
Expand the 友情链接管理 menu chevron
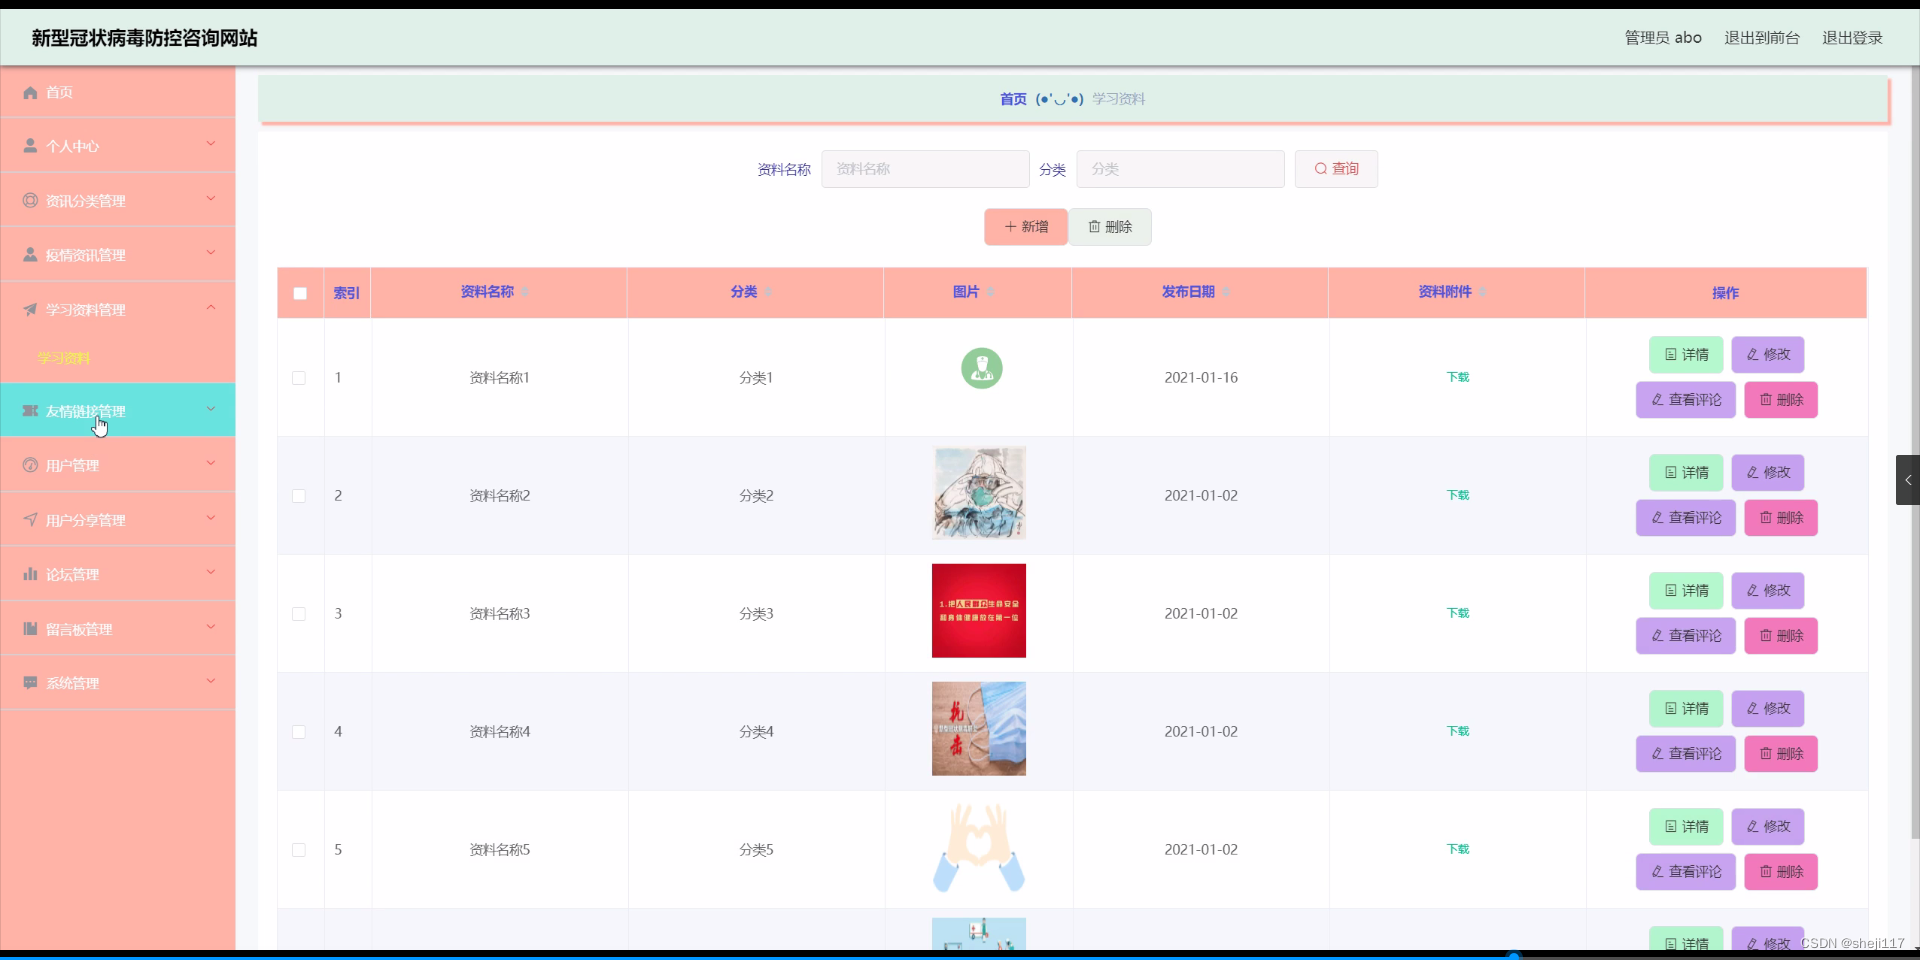coord(211,409)
